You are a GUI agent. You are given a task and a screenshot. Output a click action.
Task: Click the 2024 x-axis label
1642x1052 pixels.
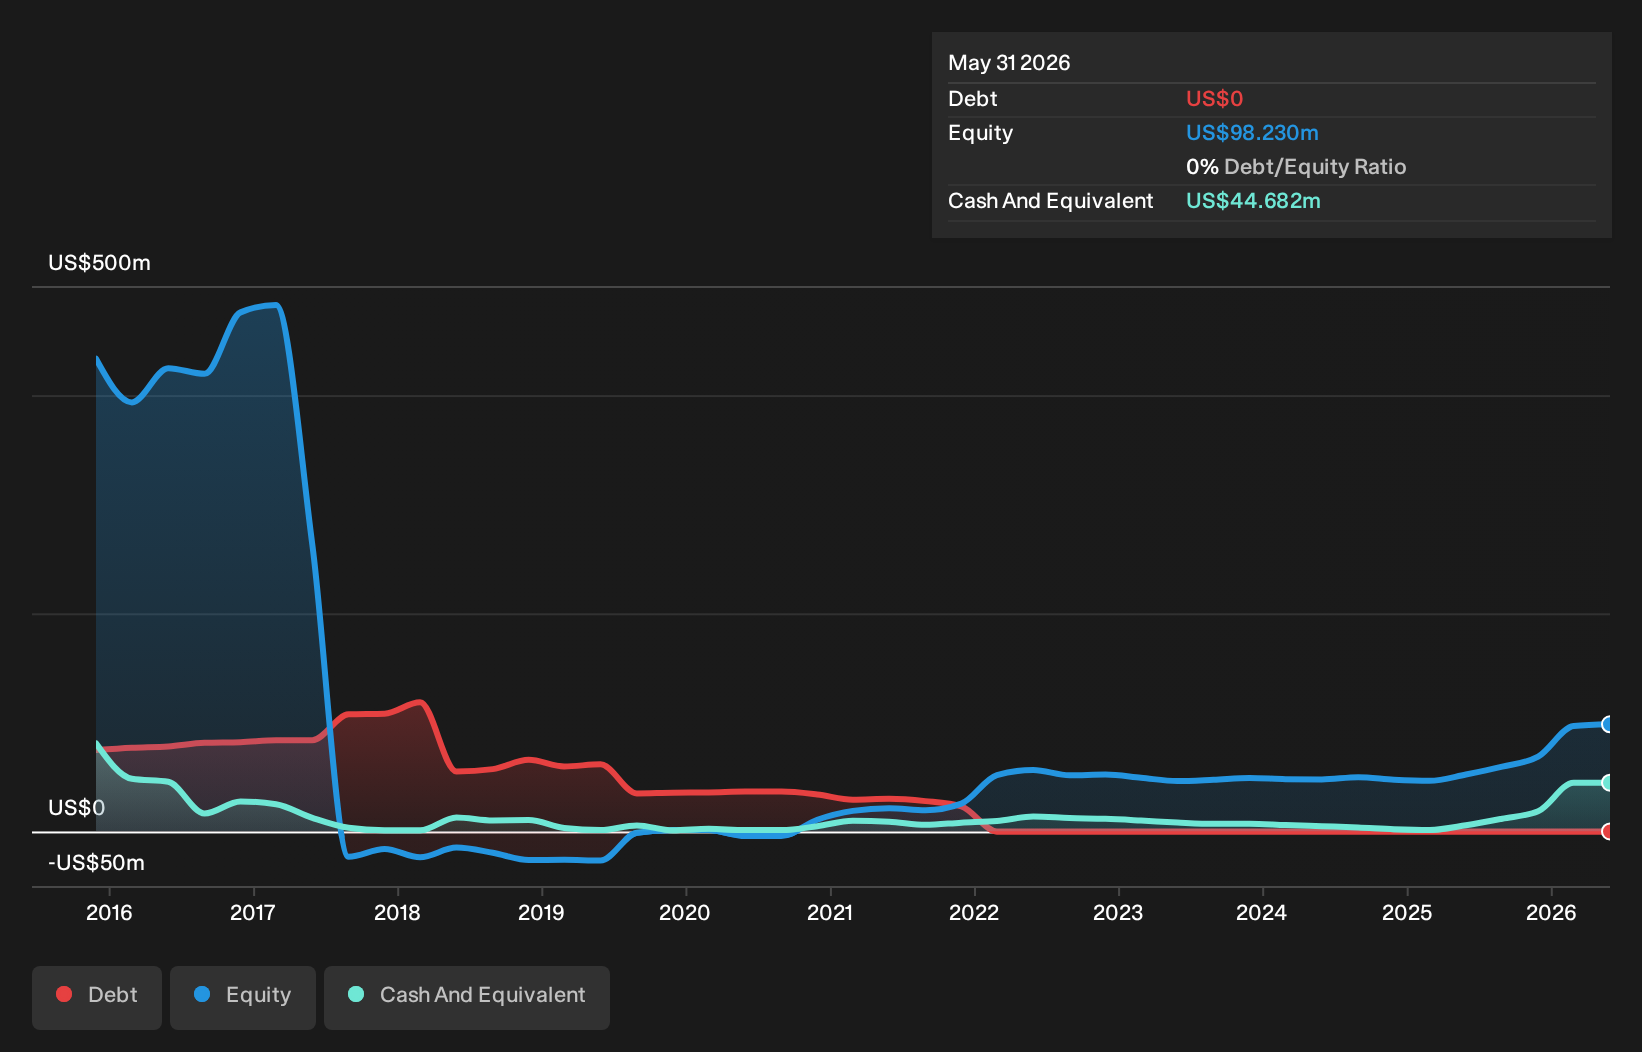[x=1262, y=913]
